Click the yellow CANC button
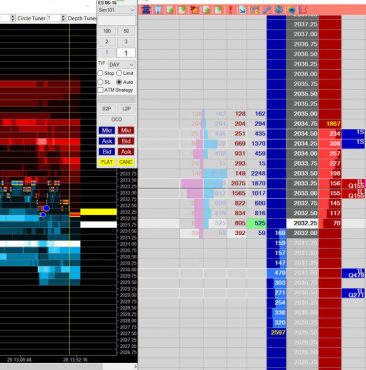 (x=126, y=162)
